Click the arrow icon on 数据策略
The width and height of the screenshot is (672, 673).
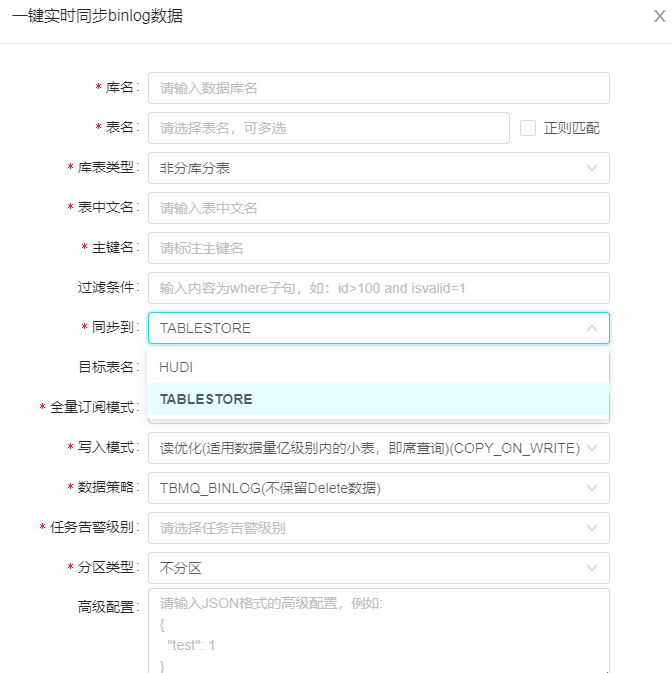(x=592, y=488)
